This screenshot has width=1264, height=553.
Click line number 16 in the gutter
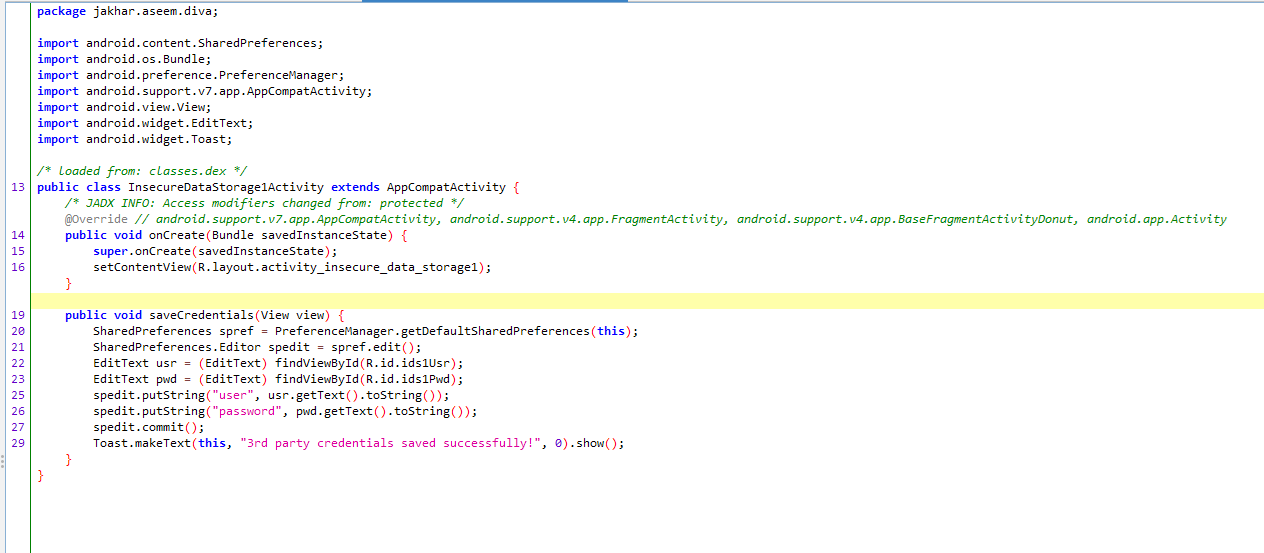click(x=19, y=267)
